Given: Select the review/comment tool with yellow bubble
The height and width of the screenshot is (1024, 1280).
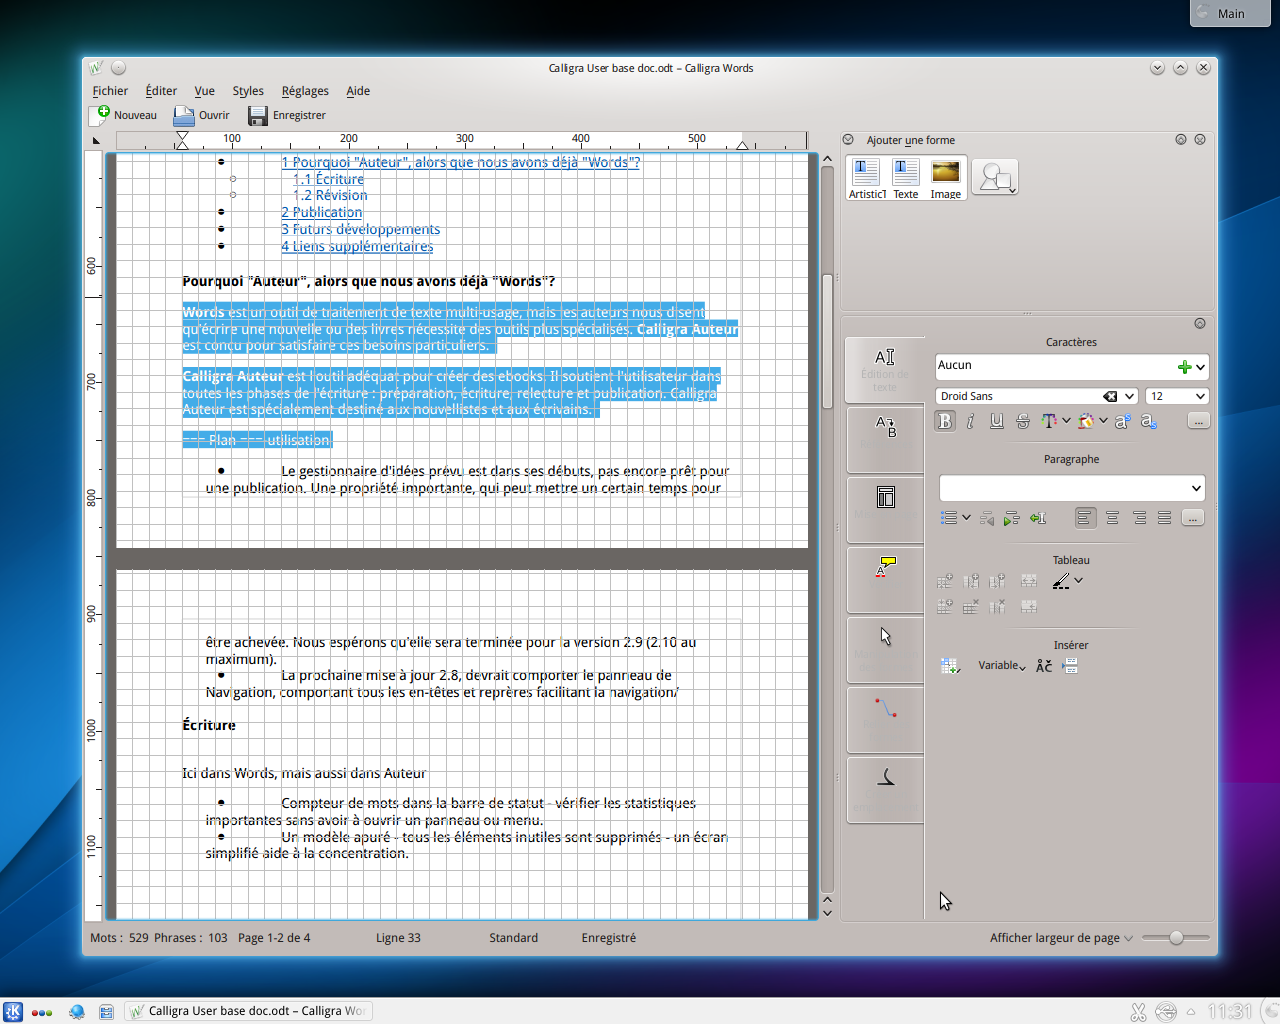Looking at the screenshot, I should click(885, 578).
